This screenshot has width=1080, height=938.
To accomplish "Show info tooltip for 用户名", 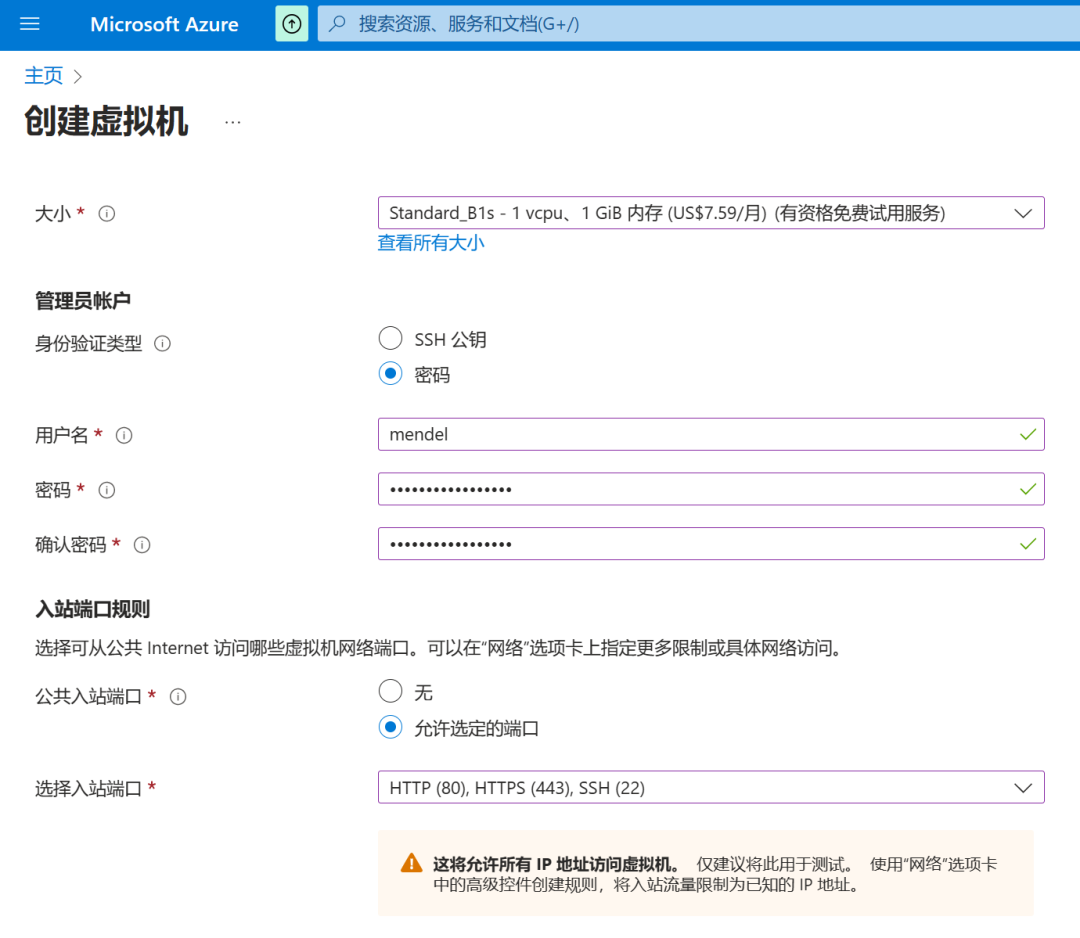I will coord(124,435).
